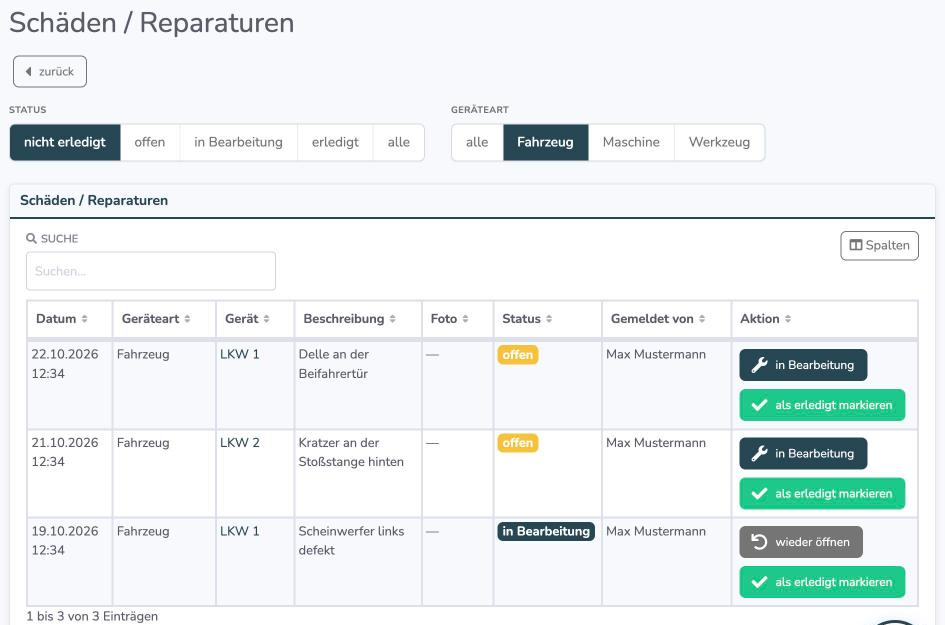Sort the table by Gerät column
Viewport: 945px width, 625px height.
tap(255, 319)
